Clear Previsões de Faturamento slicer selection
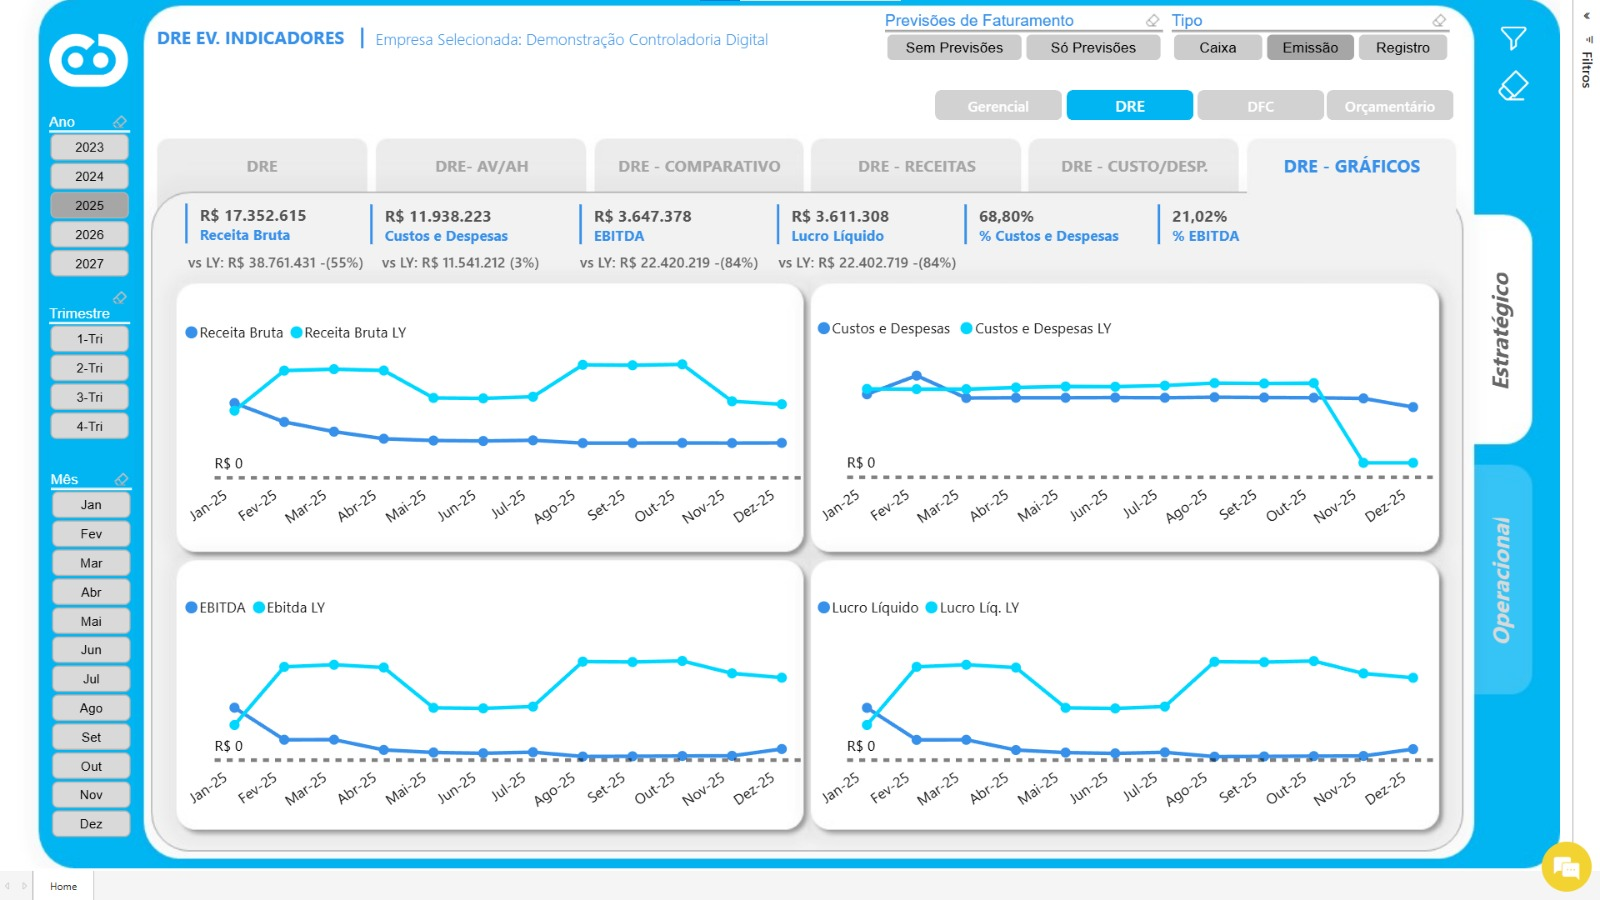Screen dimensions: 1600x900 click(x=1152, y=20)
